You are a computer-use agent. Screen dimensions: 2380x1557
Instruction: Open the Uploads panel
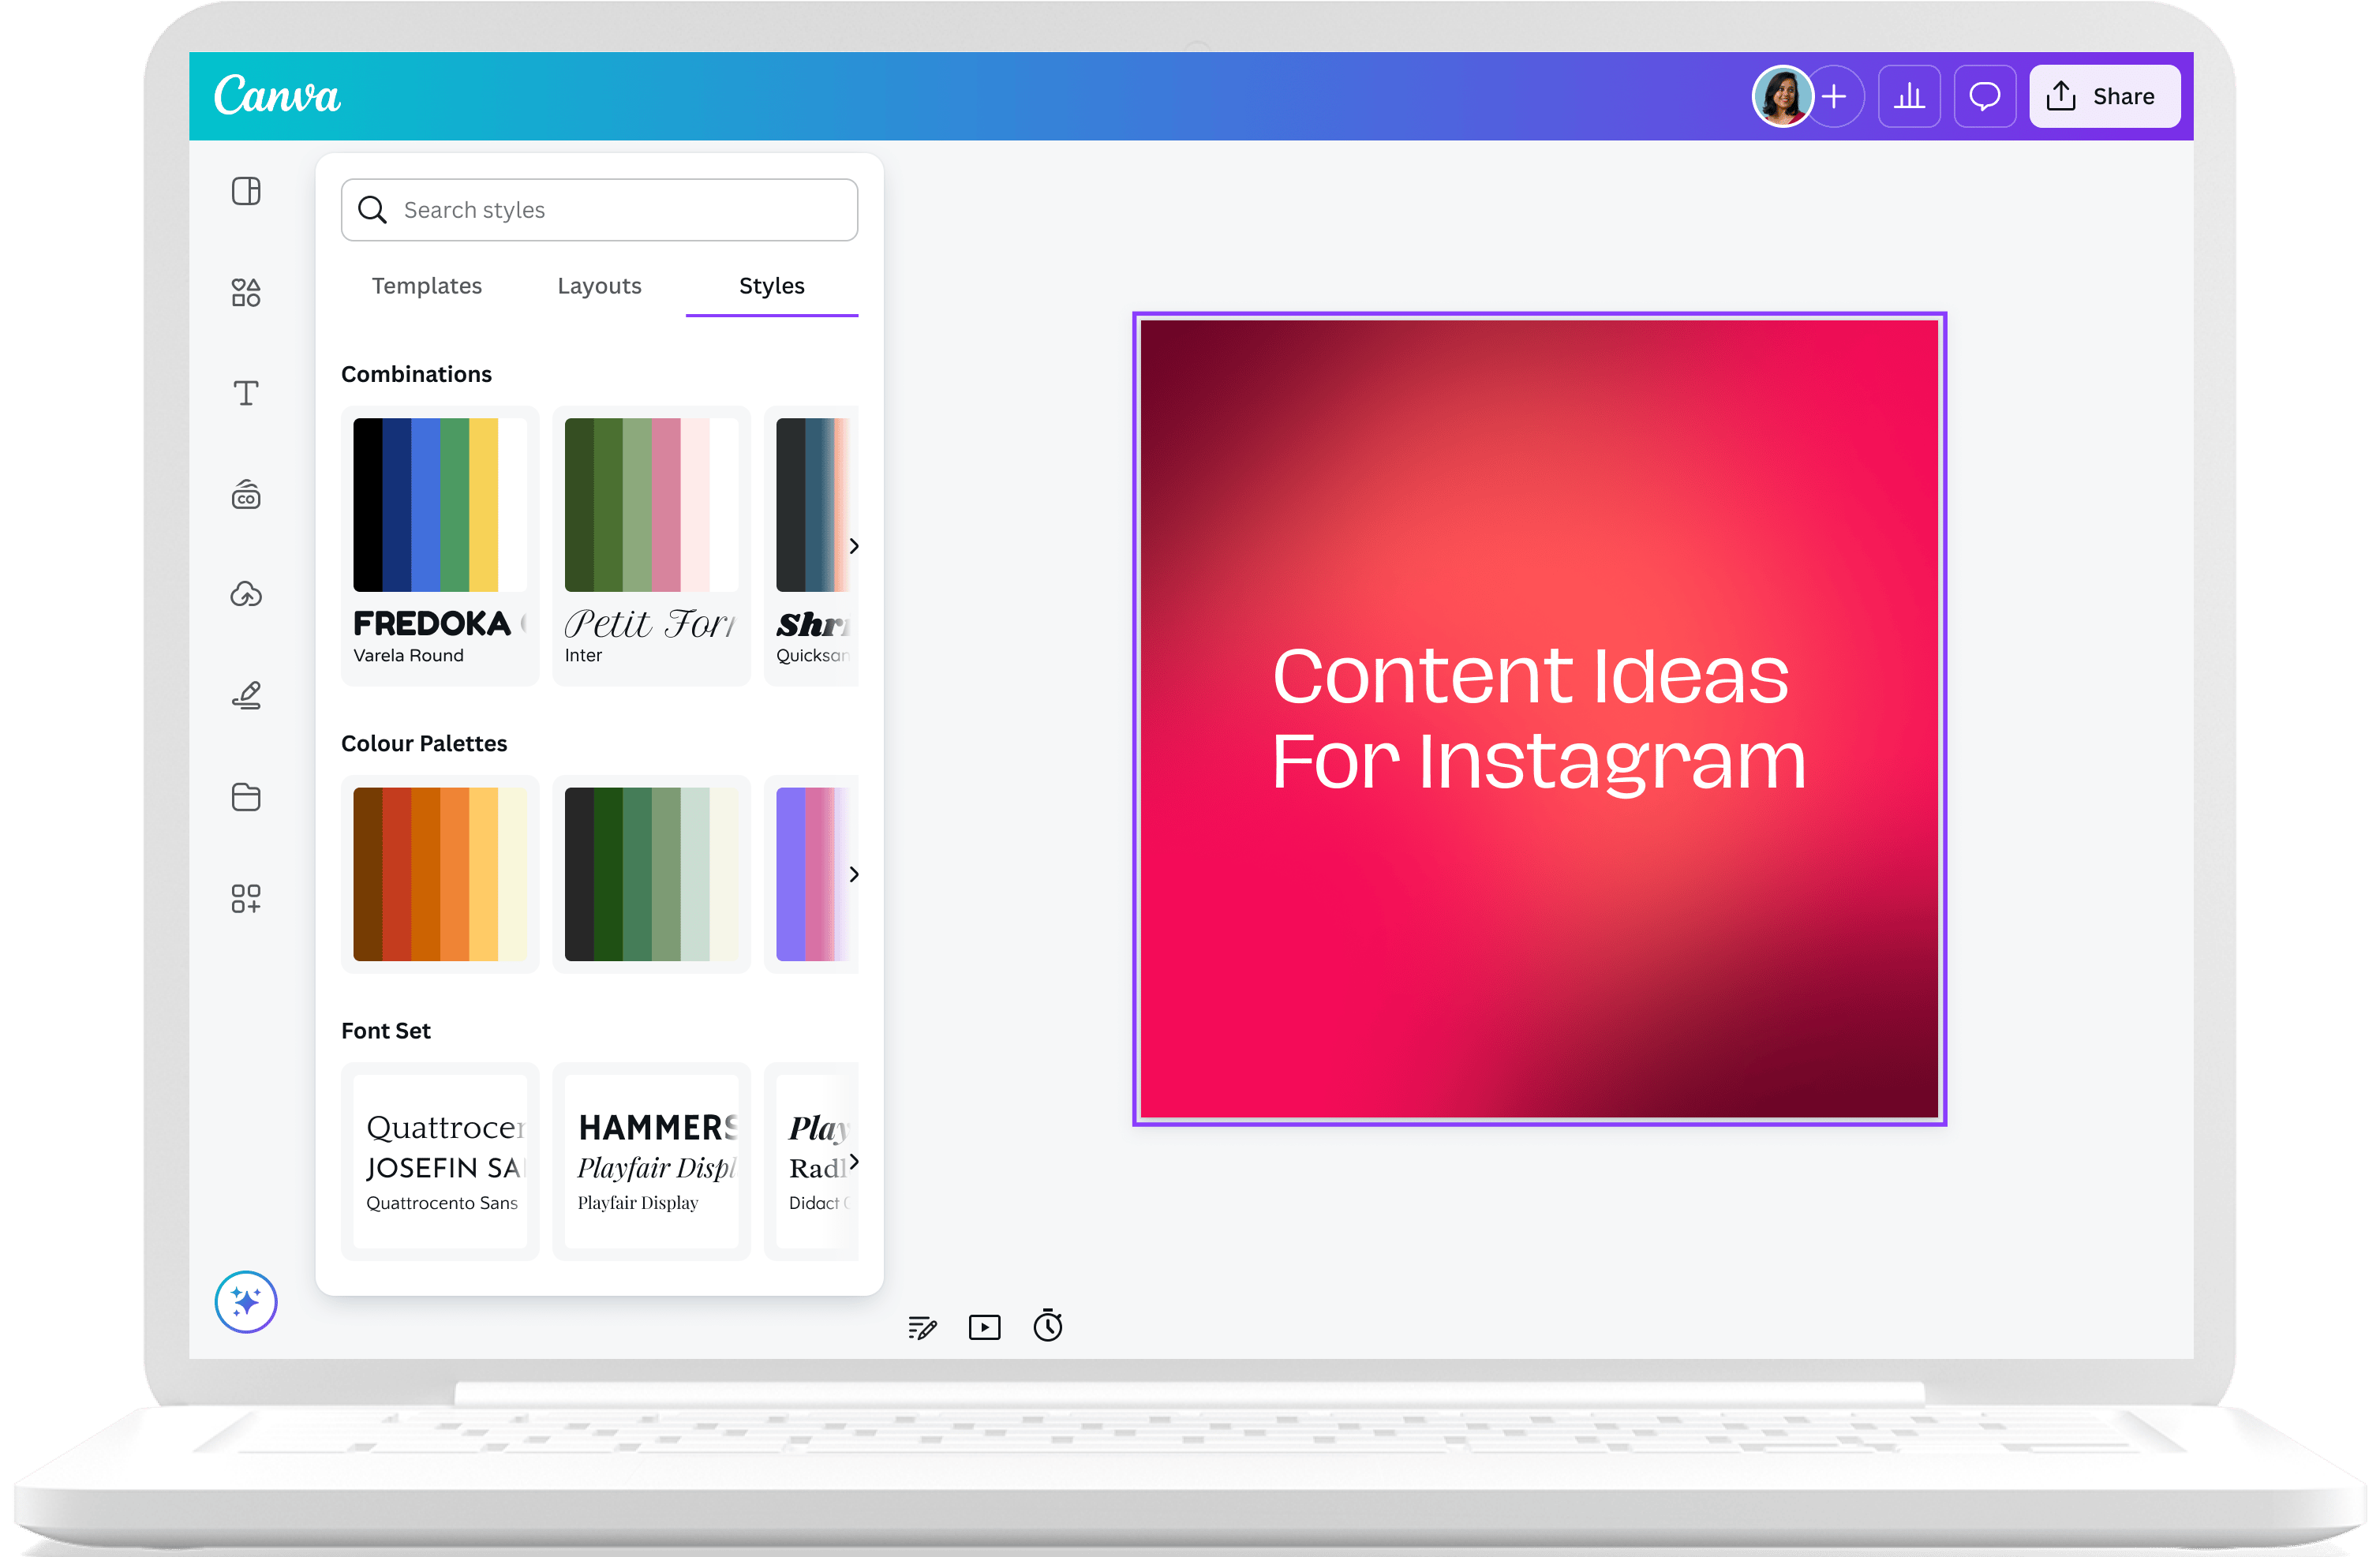(245, 595)
